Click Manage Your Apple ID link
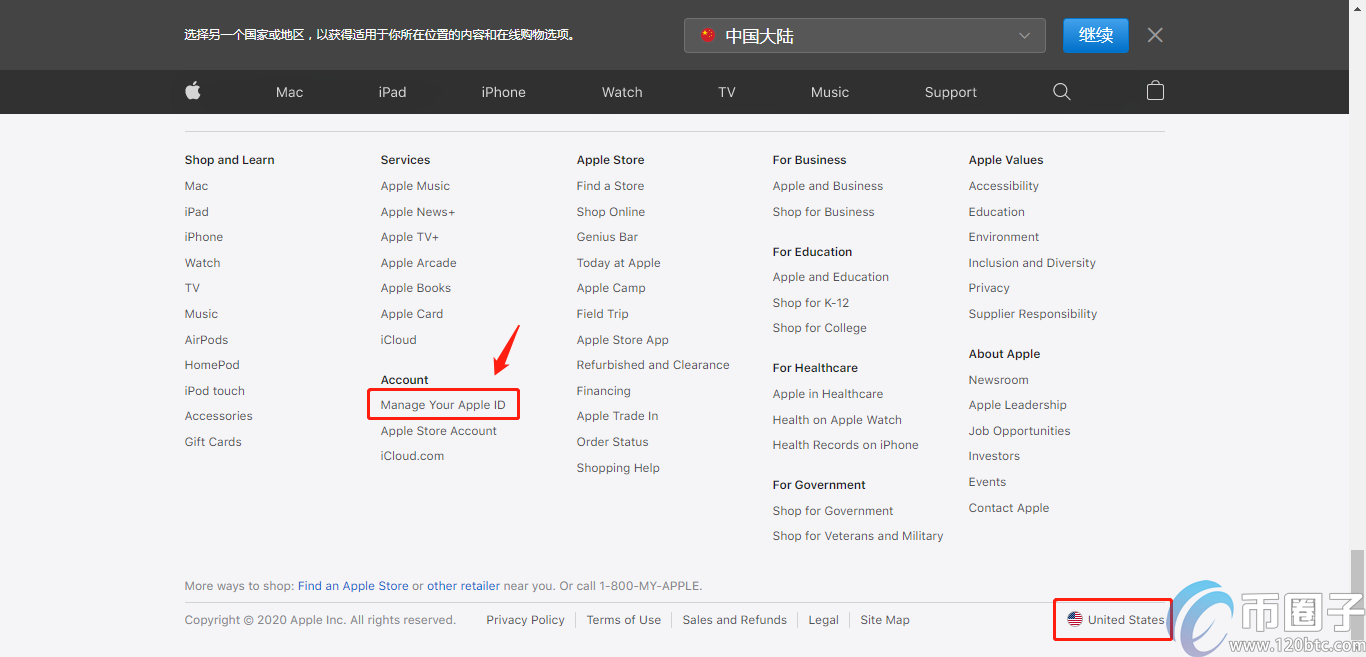Screen dimensions: 1366x657 (x=443, y=405)
